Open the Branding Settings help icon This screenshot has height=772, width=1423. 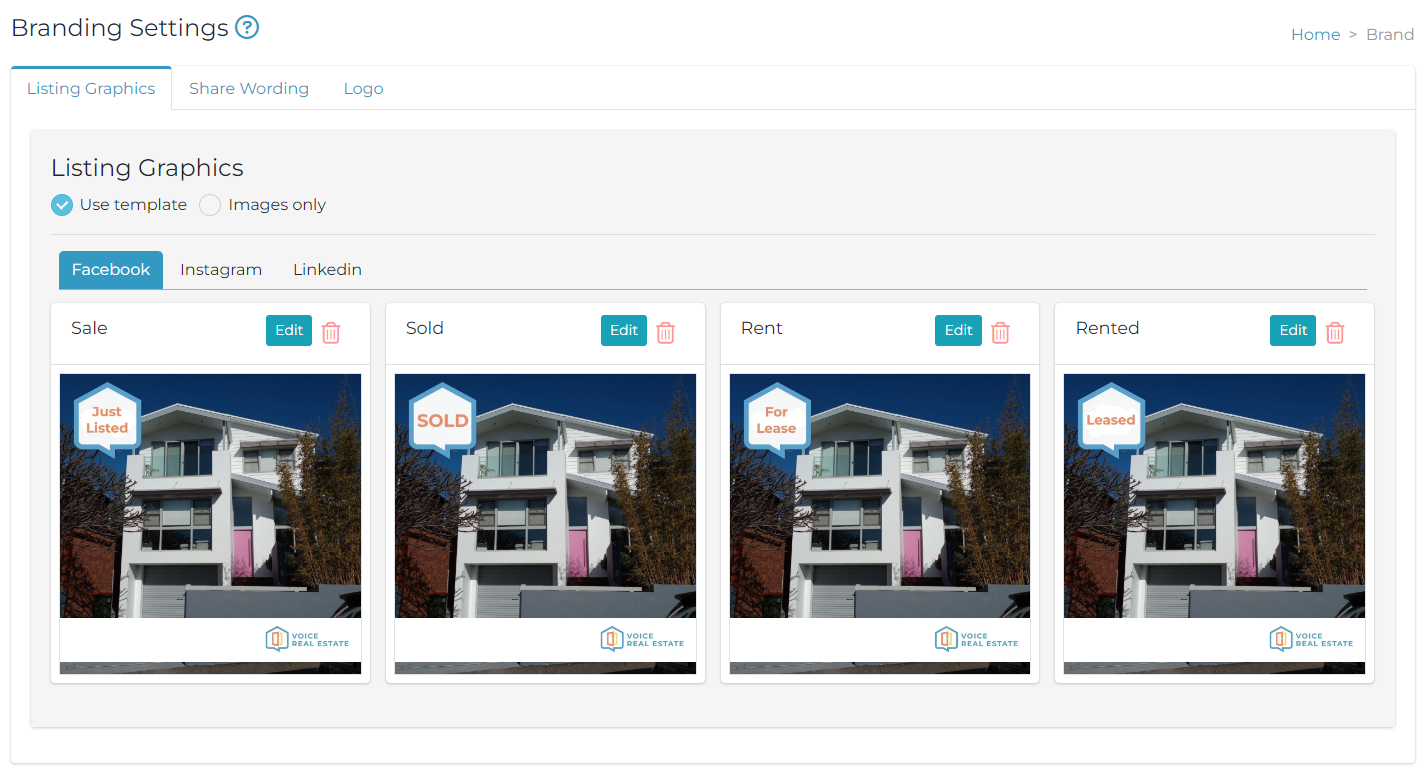click(x=247, y=27)
